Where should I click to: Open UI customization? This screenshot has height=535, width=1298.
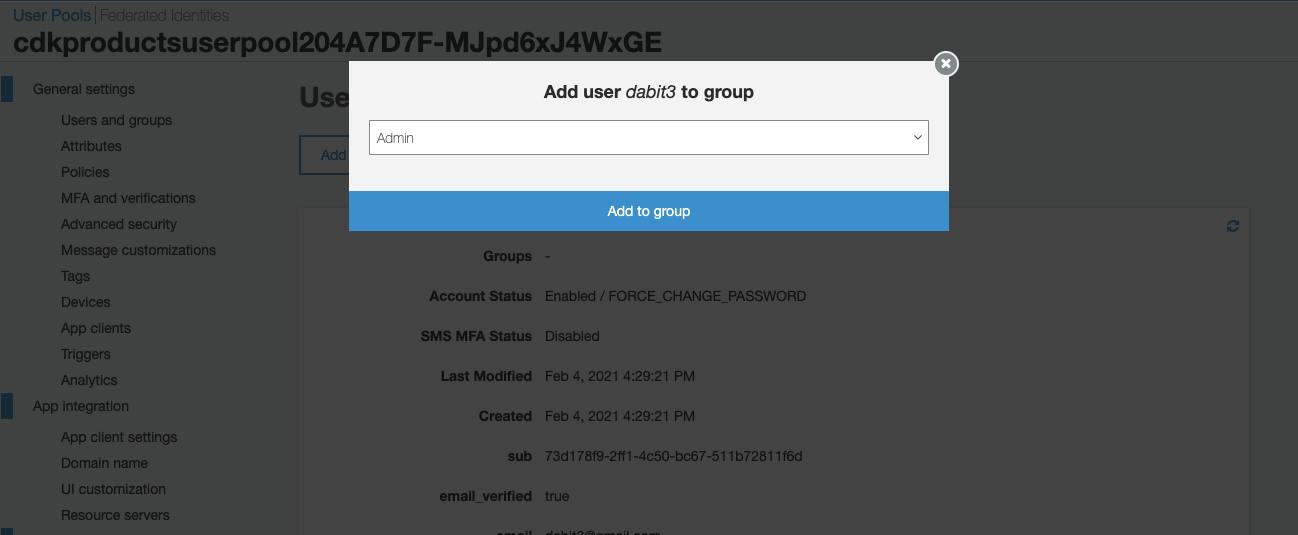(113, 489)
